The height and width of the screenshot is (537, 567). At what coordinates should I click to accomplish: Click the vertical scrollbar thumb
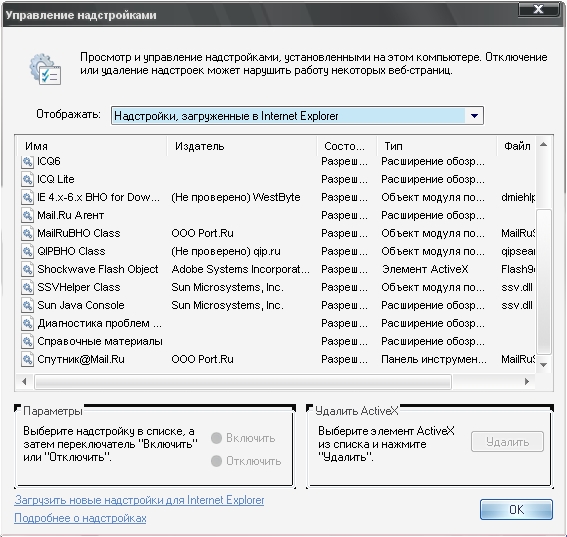pyautogui.click(x=543, y=282)
